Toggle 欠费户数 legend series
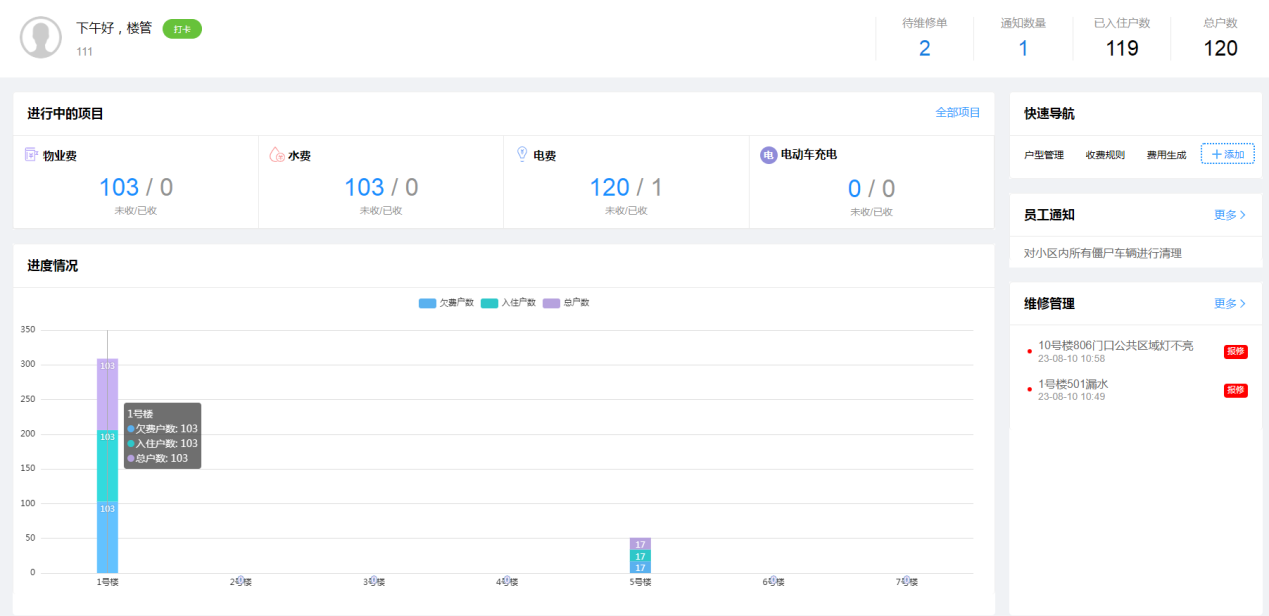The width and height of the screenshot is (1269, 616). coord(446,303)
